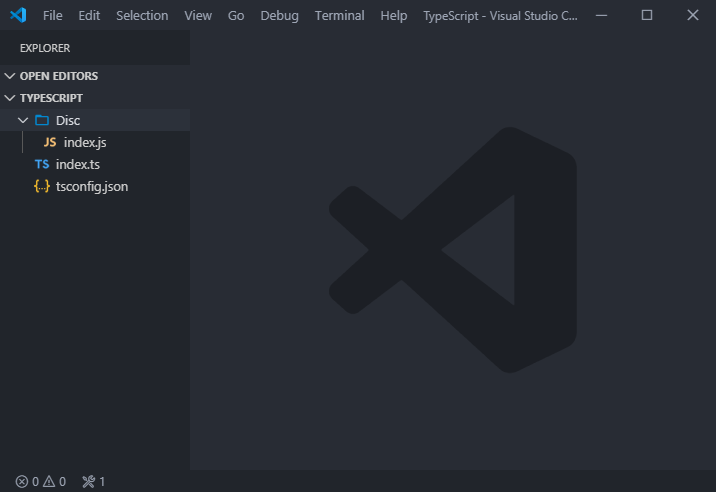716x492 pixels.
Task: Close the VS Code window
Action: [693, 15]
